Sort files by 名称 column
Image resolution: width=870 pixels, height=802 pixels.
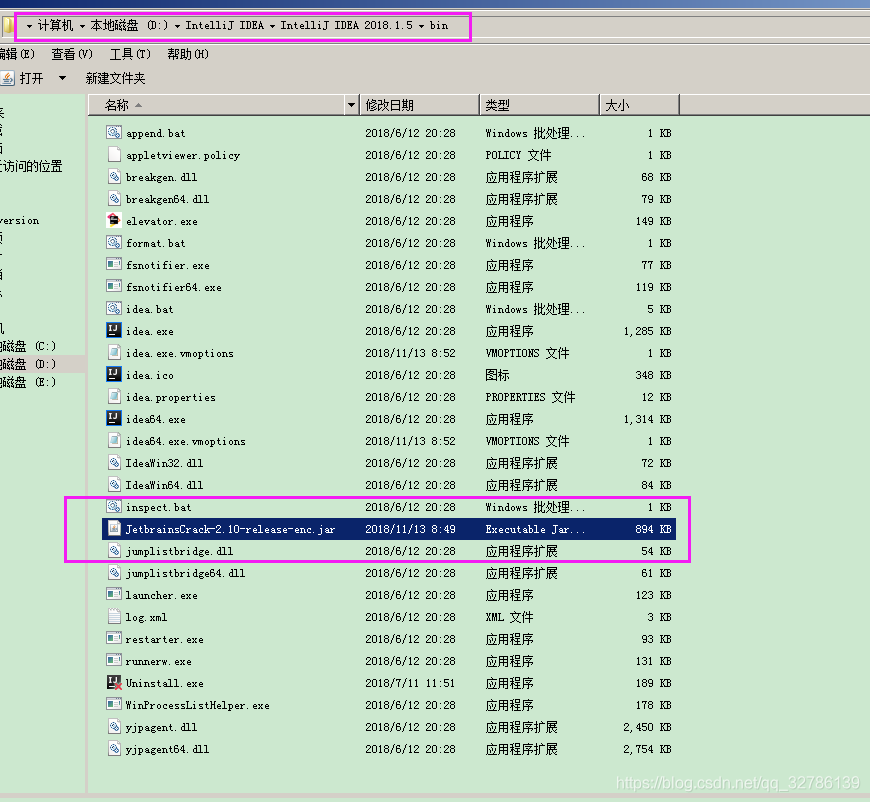click(x=216, y=105)
